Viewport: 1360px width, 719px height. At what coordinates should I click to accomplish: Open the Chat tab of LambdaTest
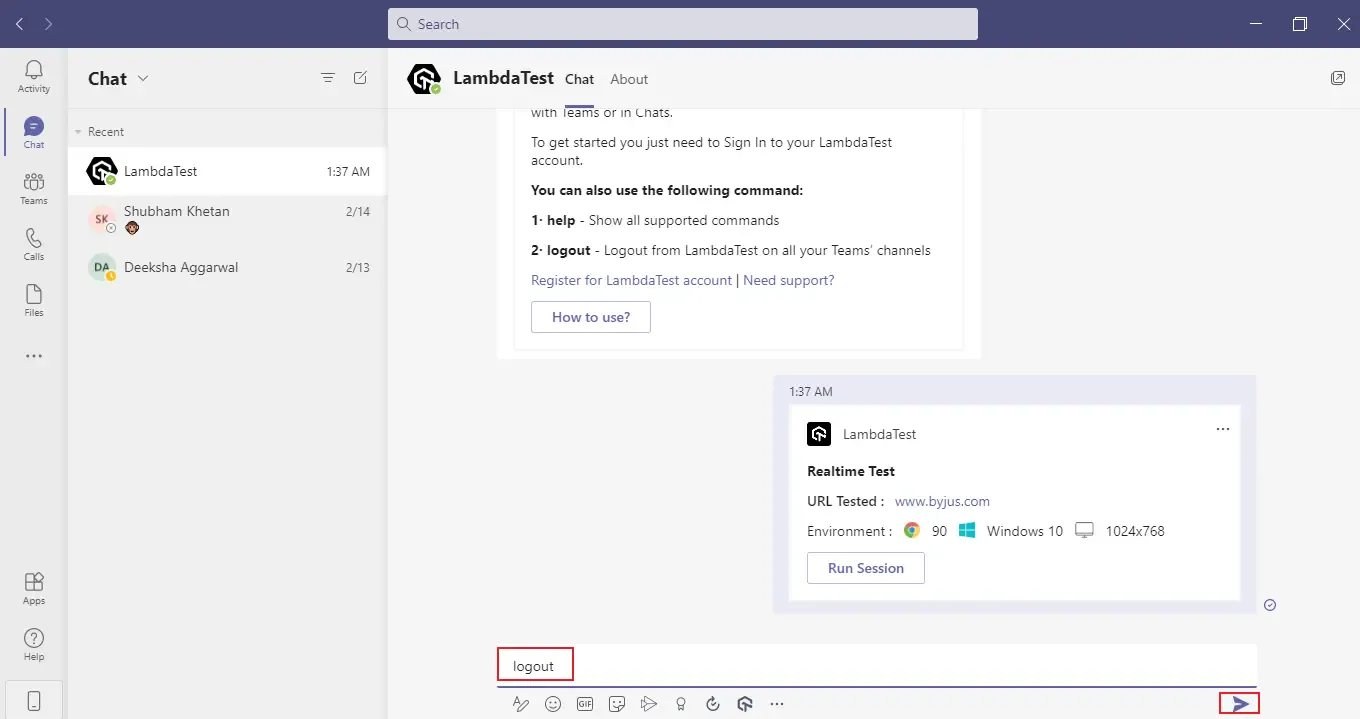(579, 79)
